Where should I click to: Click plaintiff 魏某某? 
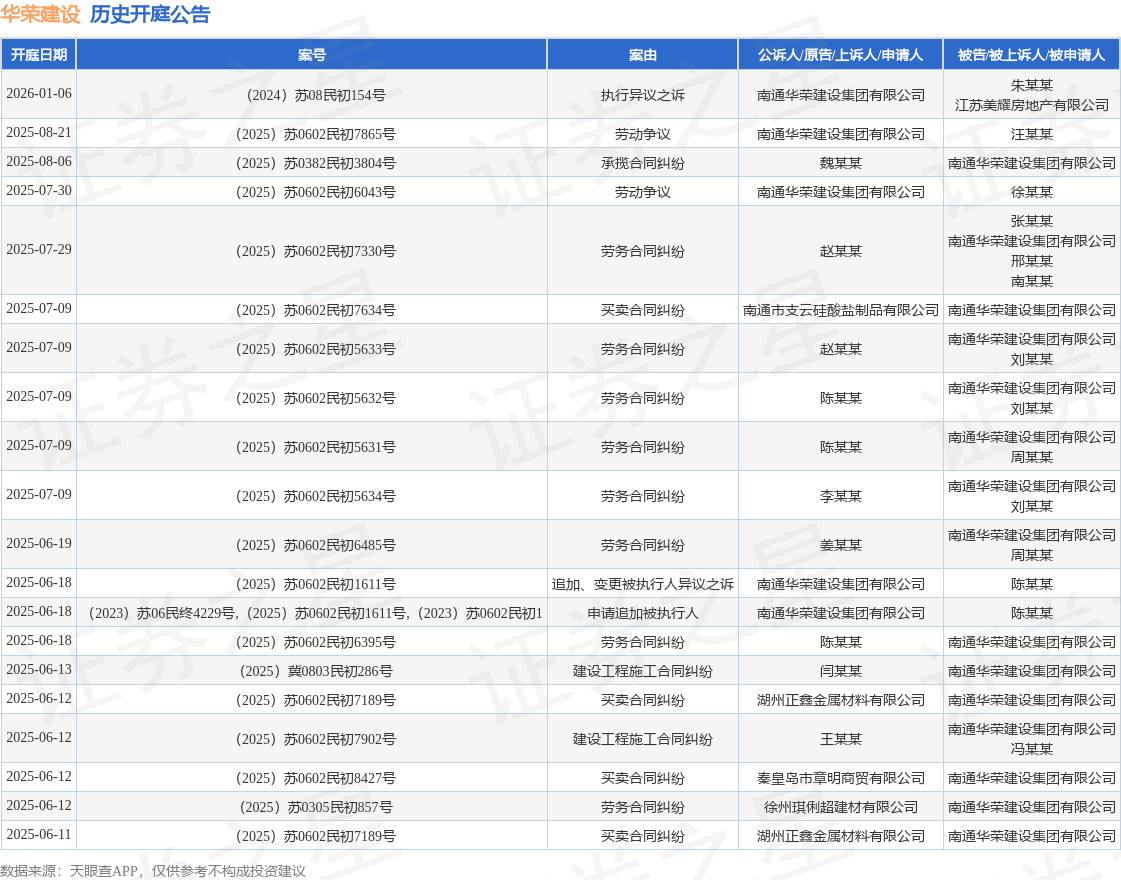point(840,164)
